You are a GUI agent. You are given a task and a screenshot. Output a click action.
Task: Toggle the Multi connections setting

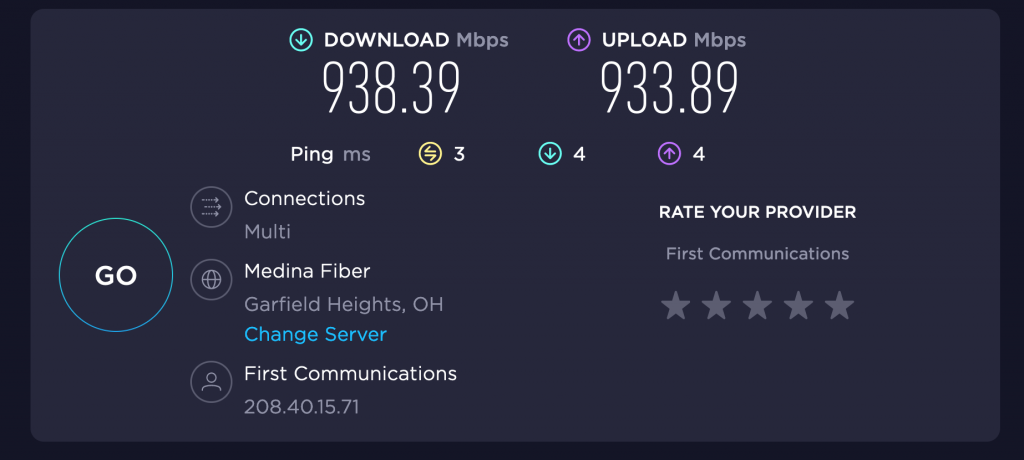[267, 231]
